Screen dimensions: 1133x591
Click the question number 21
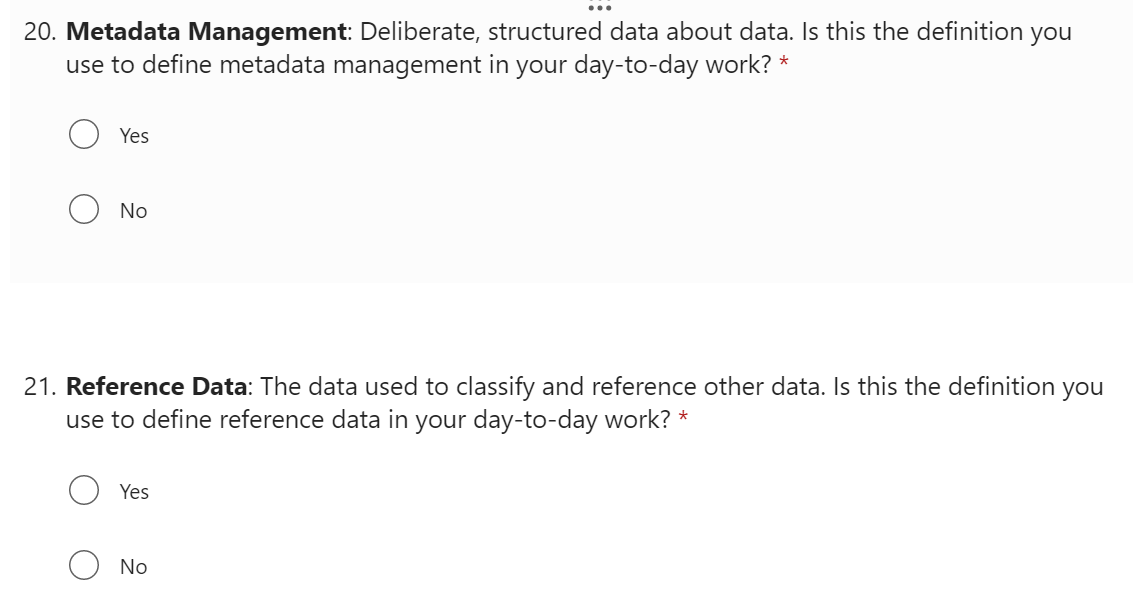coord(39,387)
